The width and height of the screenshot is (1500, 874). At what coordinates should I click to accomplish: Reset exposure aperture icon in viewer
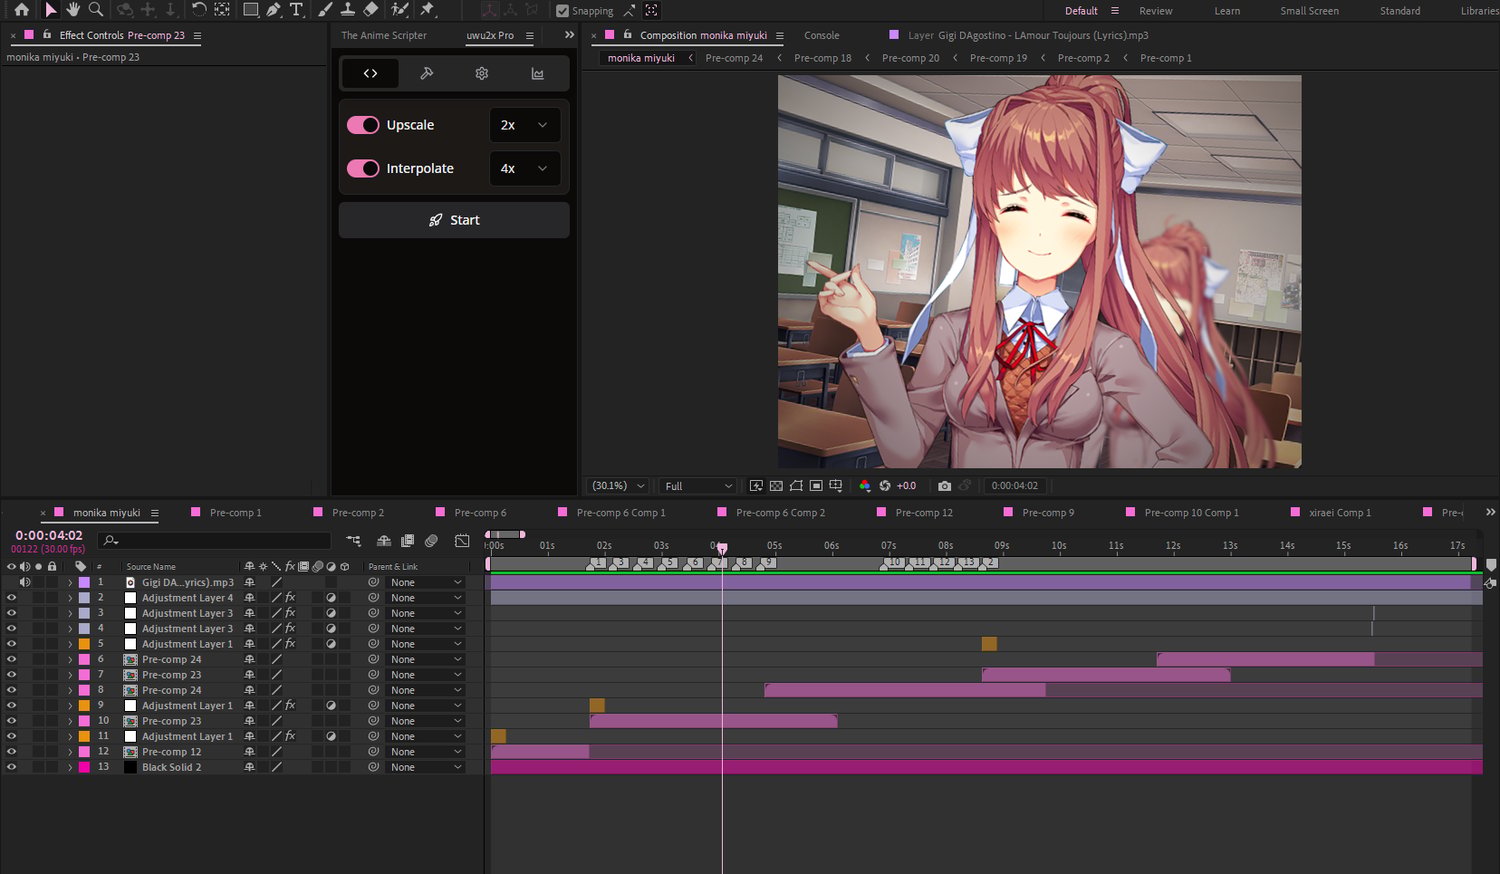pyautogui.click(x=884, y=486)
